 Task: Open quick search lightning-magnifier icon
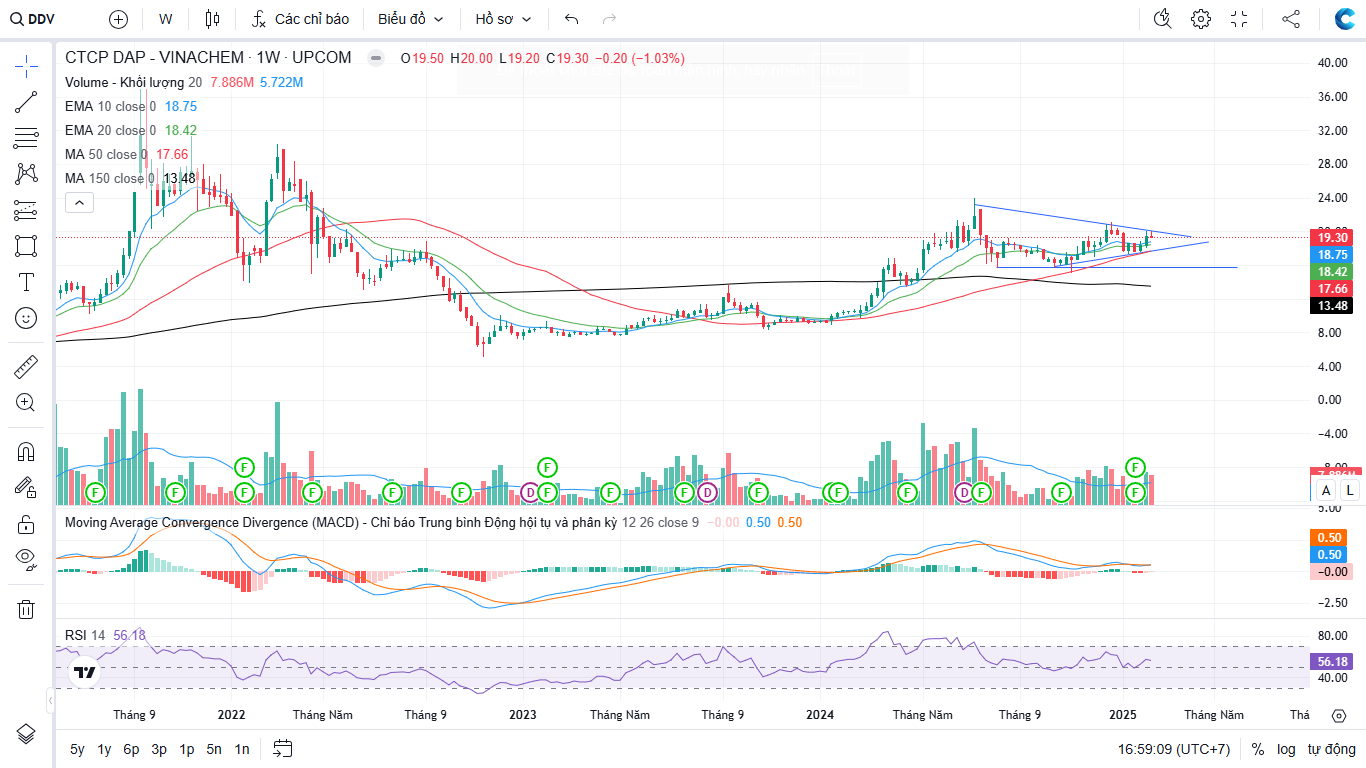1162,19
